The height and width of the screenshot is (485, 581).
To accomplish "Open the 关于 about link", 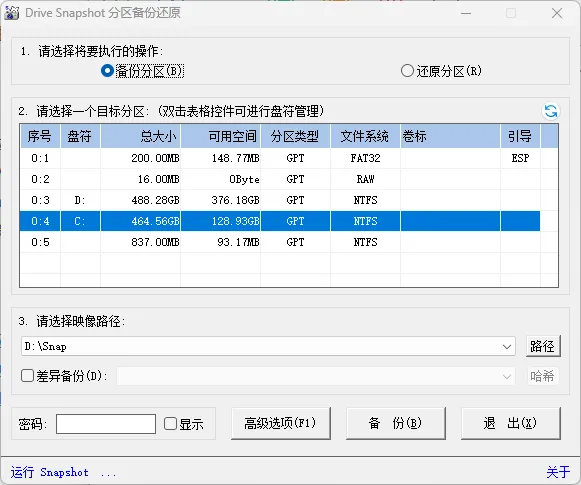I will [558, 472].
